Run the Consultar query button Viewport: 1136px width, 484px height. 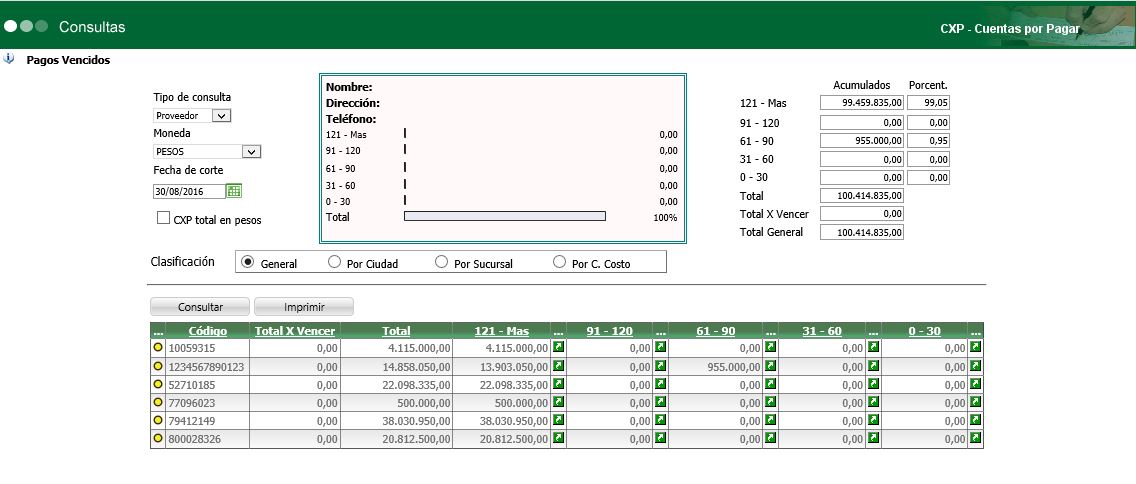click(x=200, y=307)
